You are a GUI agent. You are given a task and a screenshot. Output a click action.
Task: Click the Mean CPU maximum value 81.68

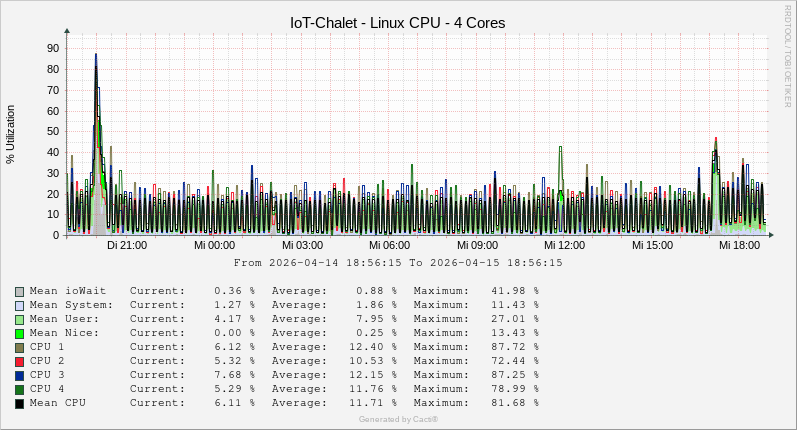click(514, 403)
